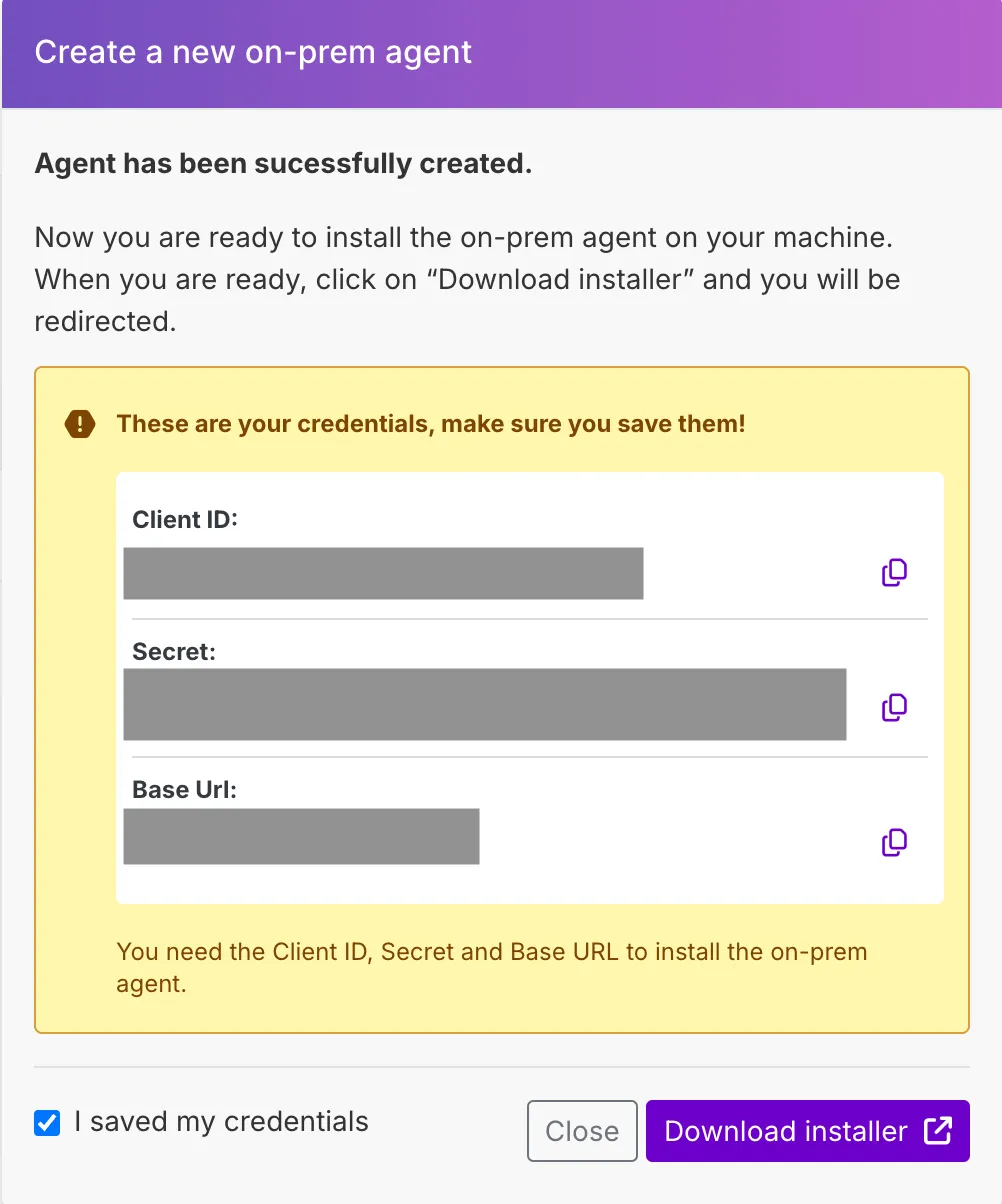Click the "Agent has been sucessfully created" heading
1002x1204 pixels.
283,164
